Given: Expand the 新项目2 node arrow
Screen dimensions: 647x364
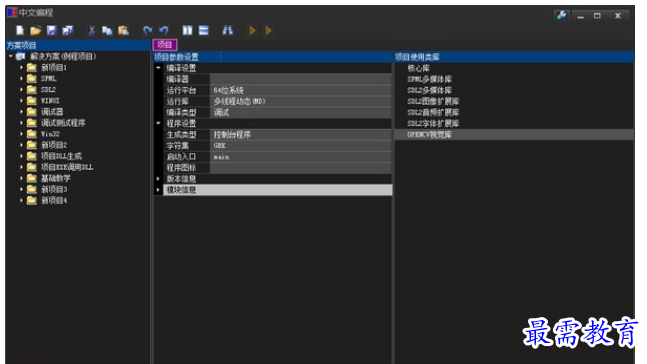Looking at the screenshot, I should click(x=21, y=145).
